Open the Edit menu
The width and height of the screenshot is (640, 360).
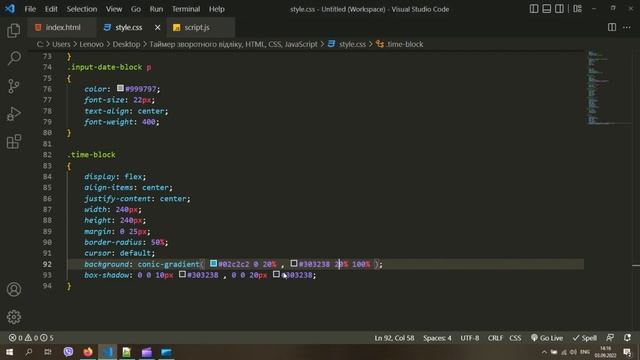tap(51, 9)
